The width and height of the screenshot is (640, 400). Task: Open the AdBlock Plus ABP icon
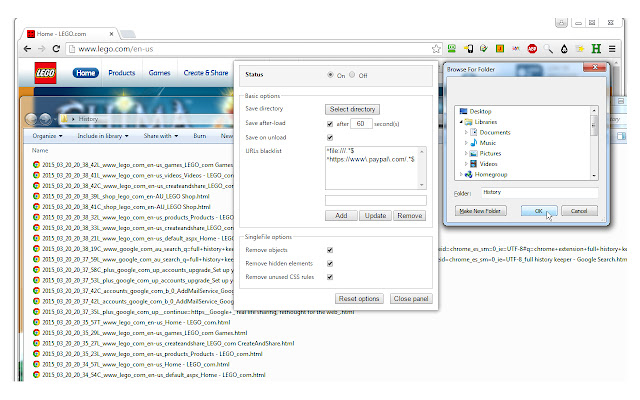click(532, 49)
